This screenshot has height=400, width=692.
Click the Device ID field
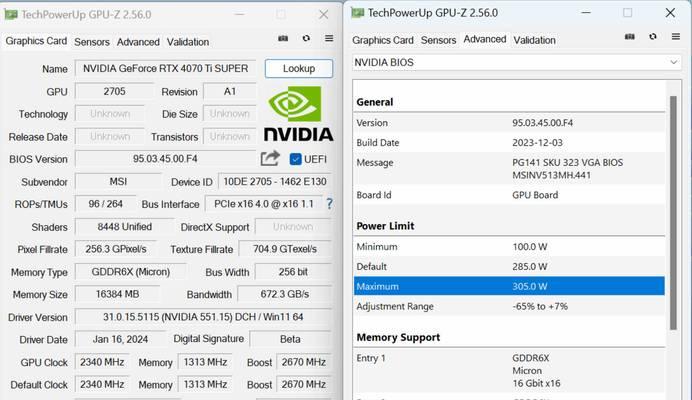point(275,181)
